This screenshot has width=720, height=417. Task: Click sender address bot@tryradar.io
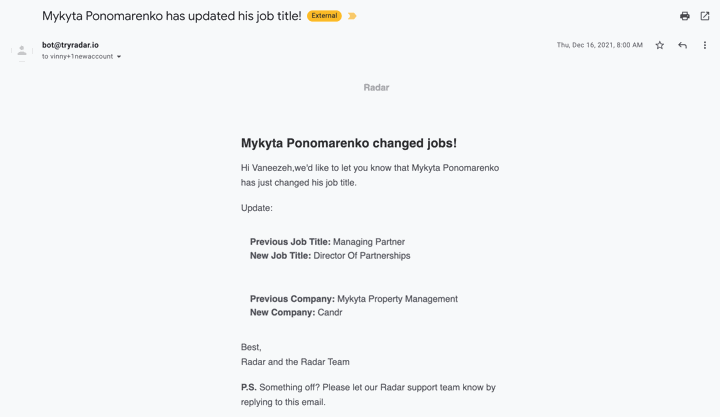70,45
